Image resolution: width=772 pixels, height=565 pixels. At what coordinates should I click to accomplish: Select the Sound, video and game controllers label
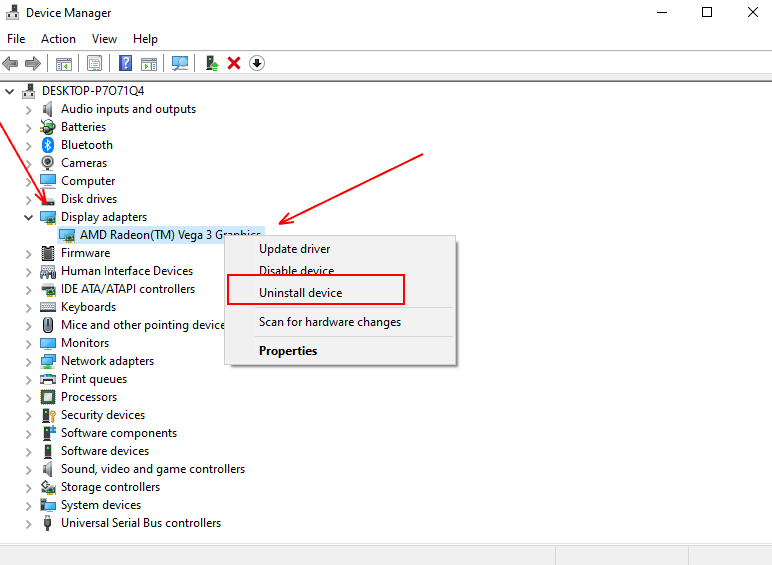pyautogui.click(x=153, y=469)
